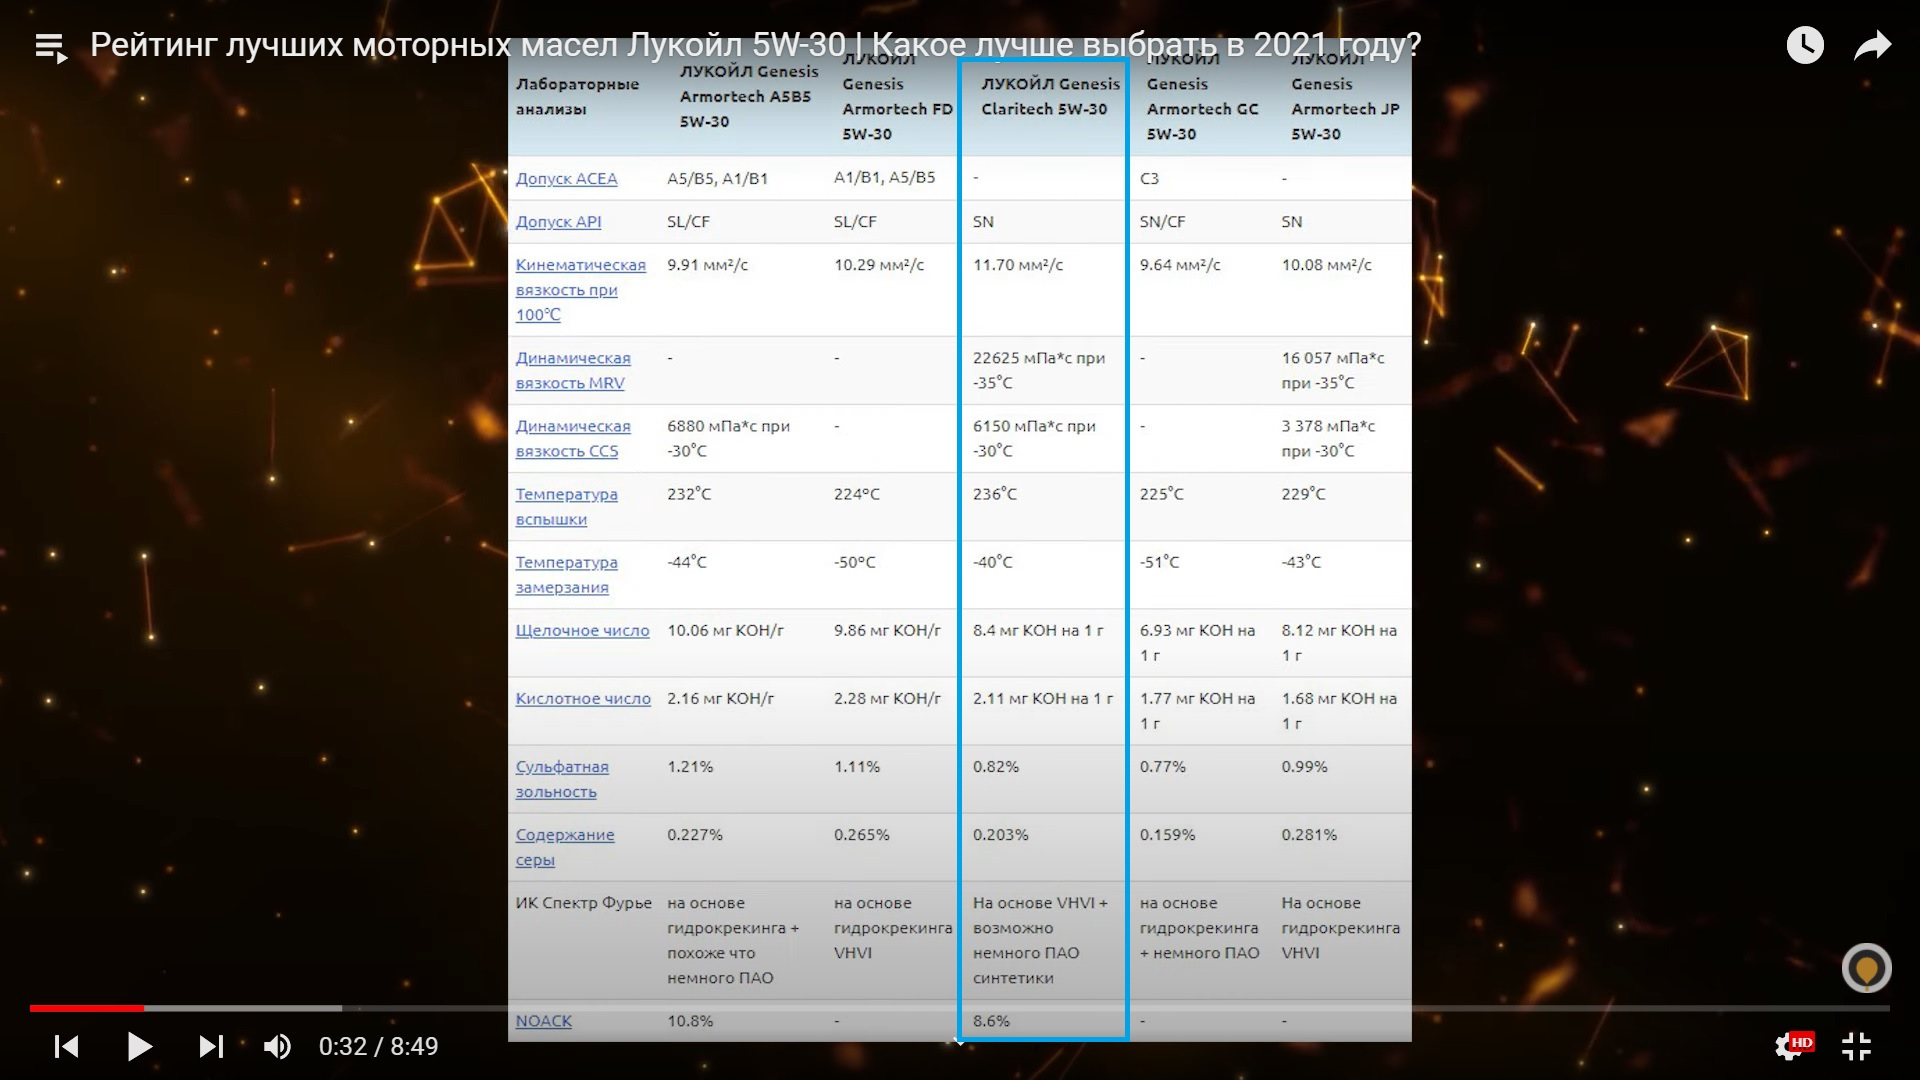Image resolution: width=1920 pixels, height=1080 pixels.
Task: Click Кислотное число link
Action: [583, 698]
